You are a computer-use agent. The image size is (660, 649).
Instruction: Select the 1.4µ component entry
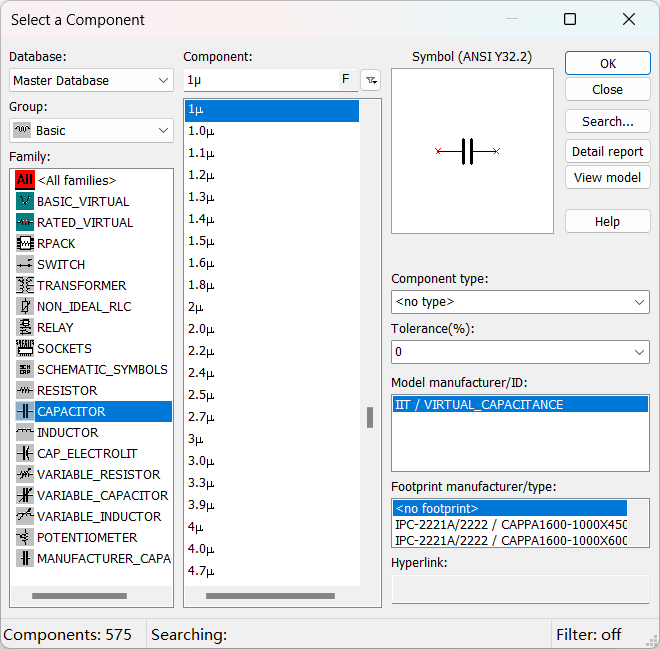tap(272, 219)
